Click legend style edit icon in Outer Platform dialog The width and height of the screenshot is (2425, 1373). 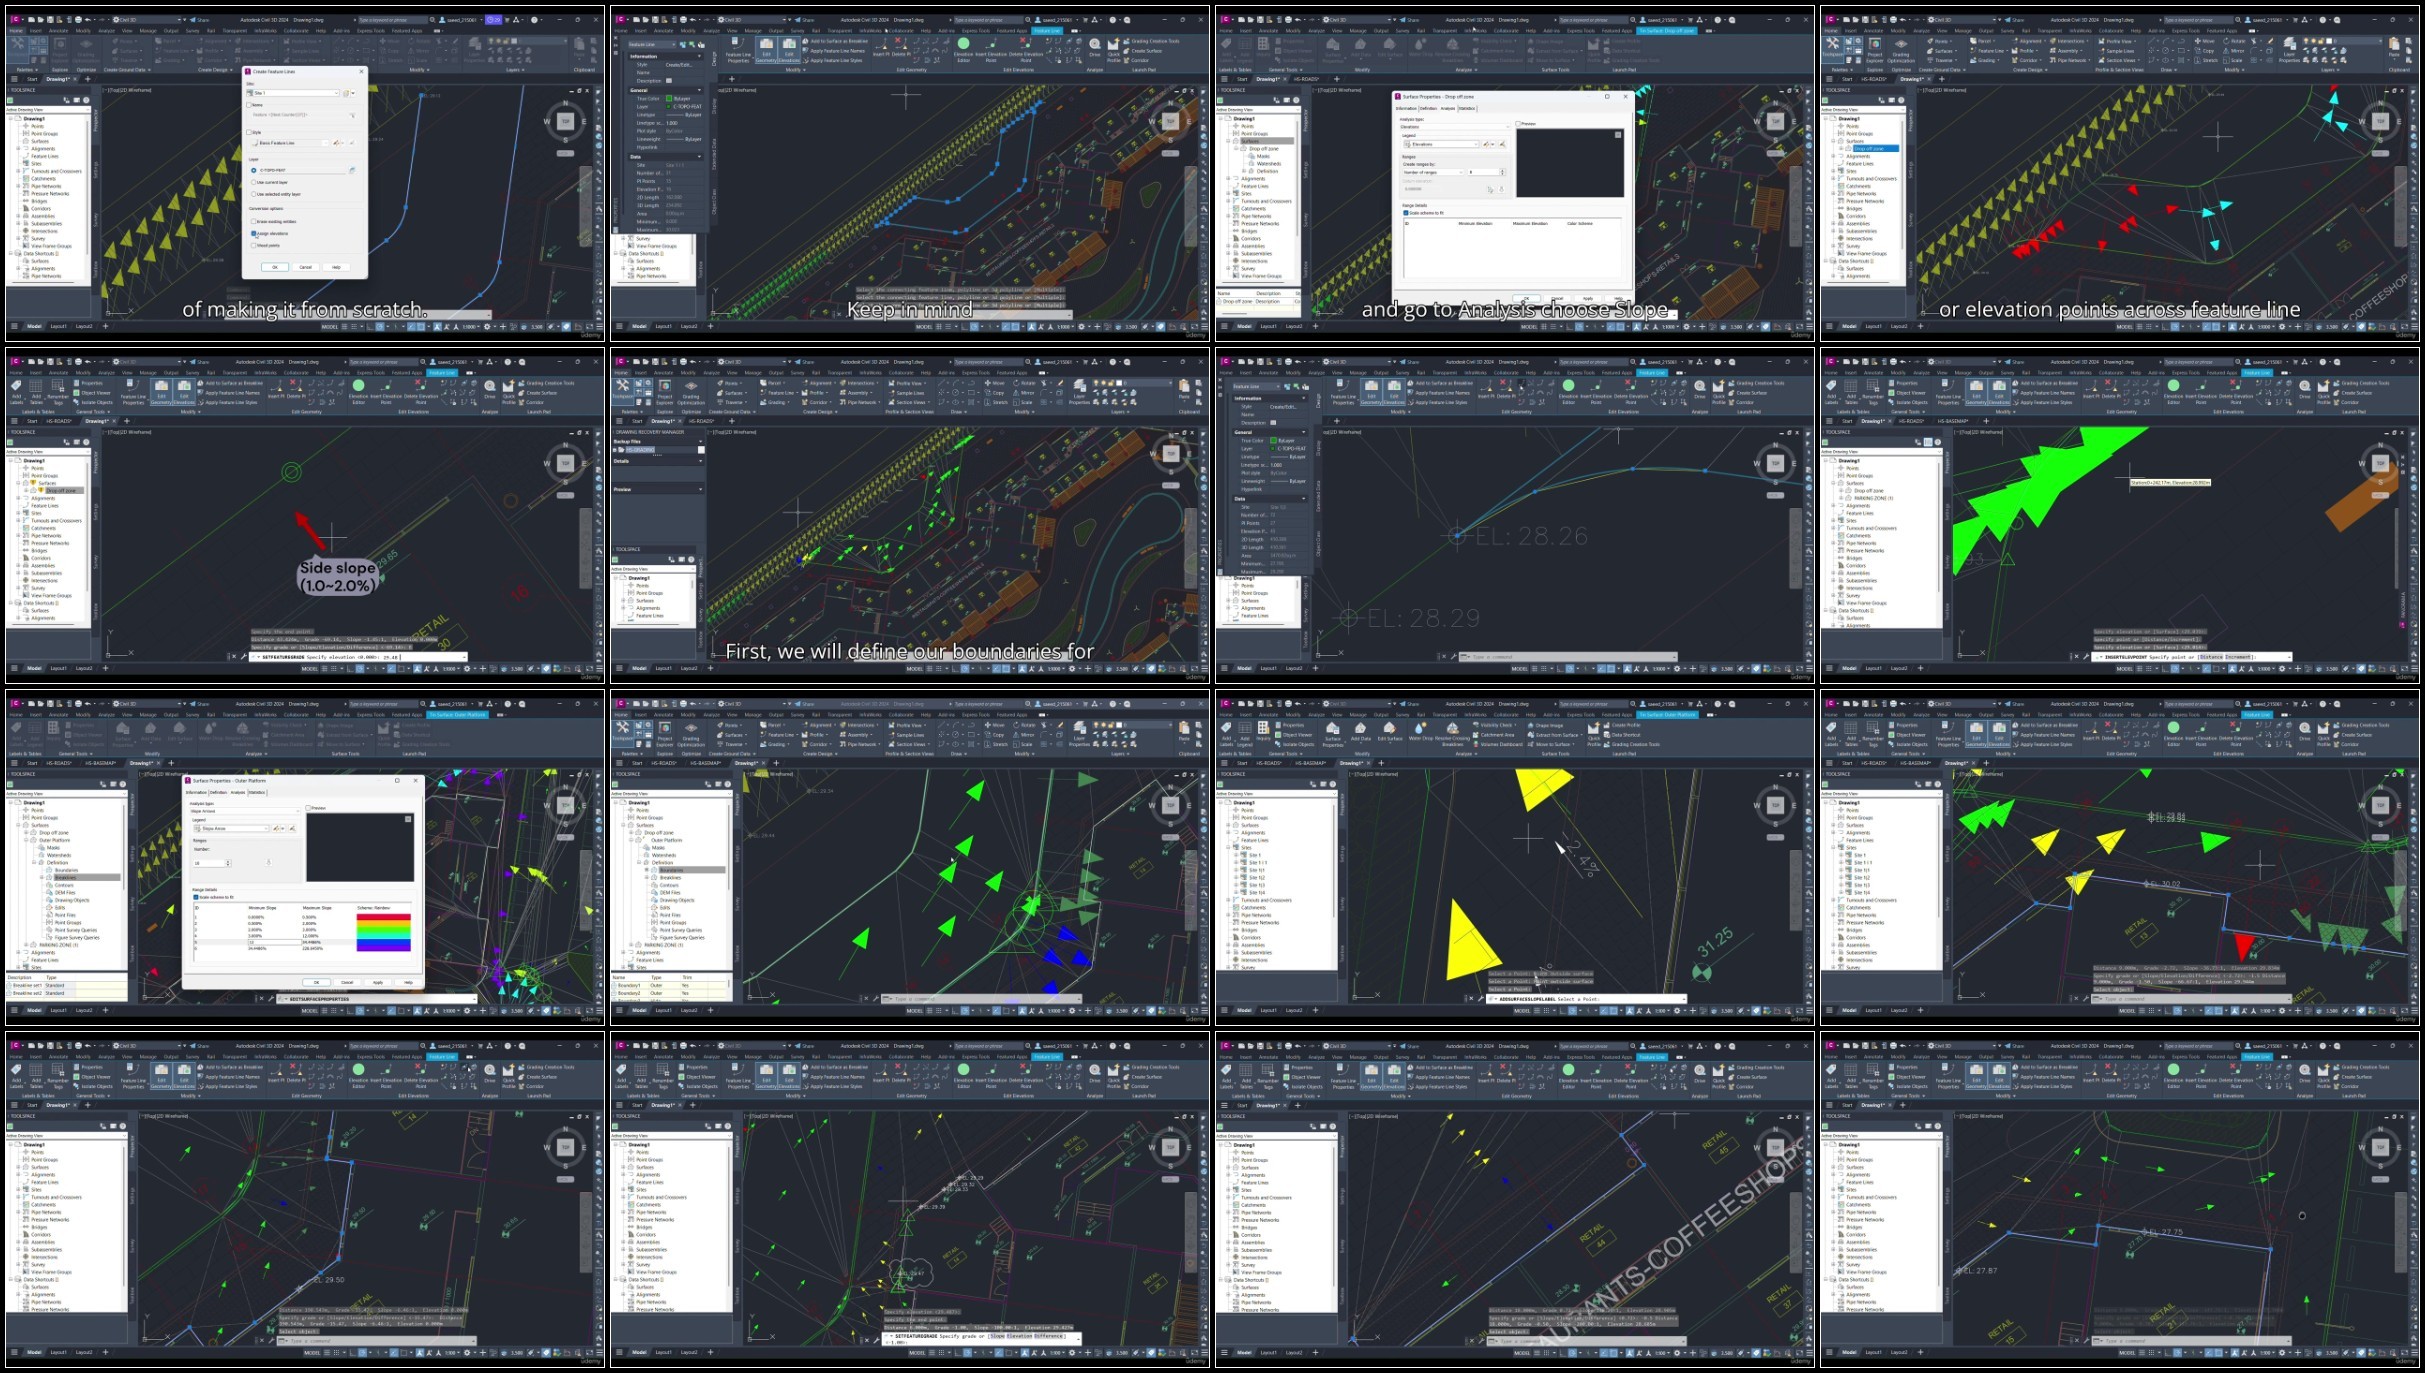pyautogui.click(x=276, y=828)
